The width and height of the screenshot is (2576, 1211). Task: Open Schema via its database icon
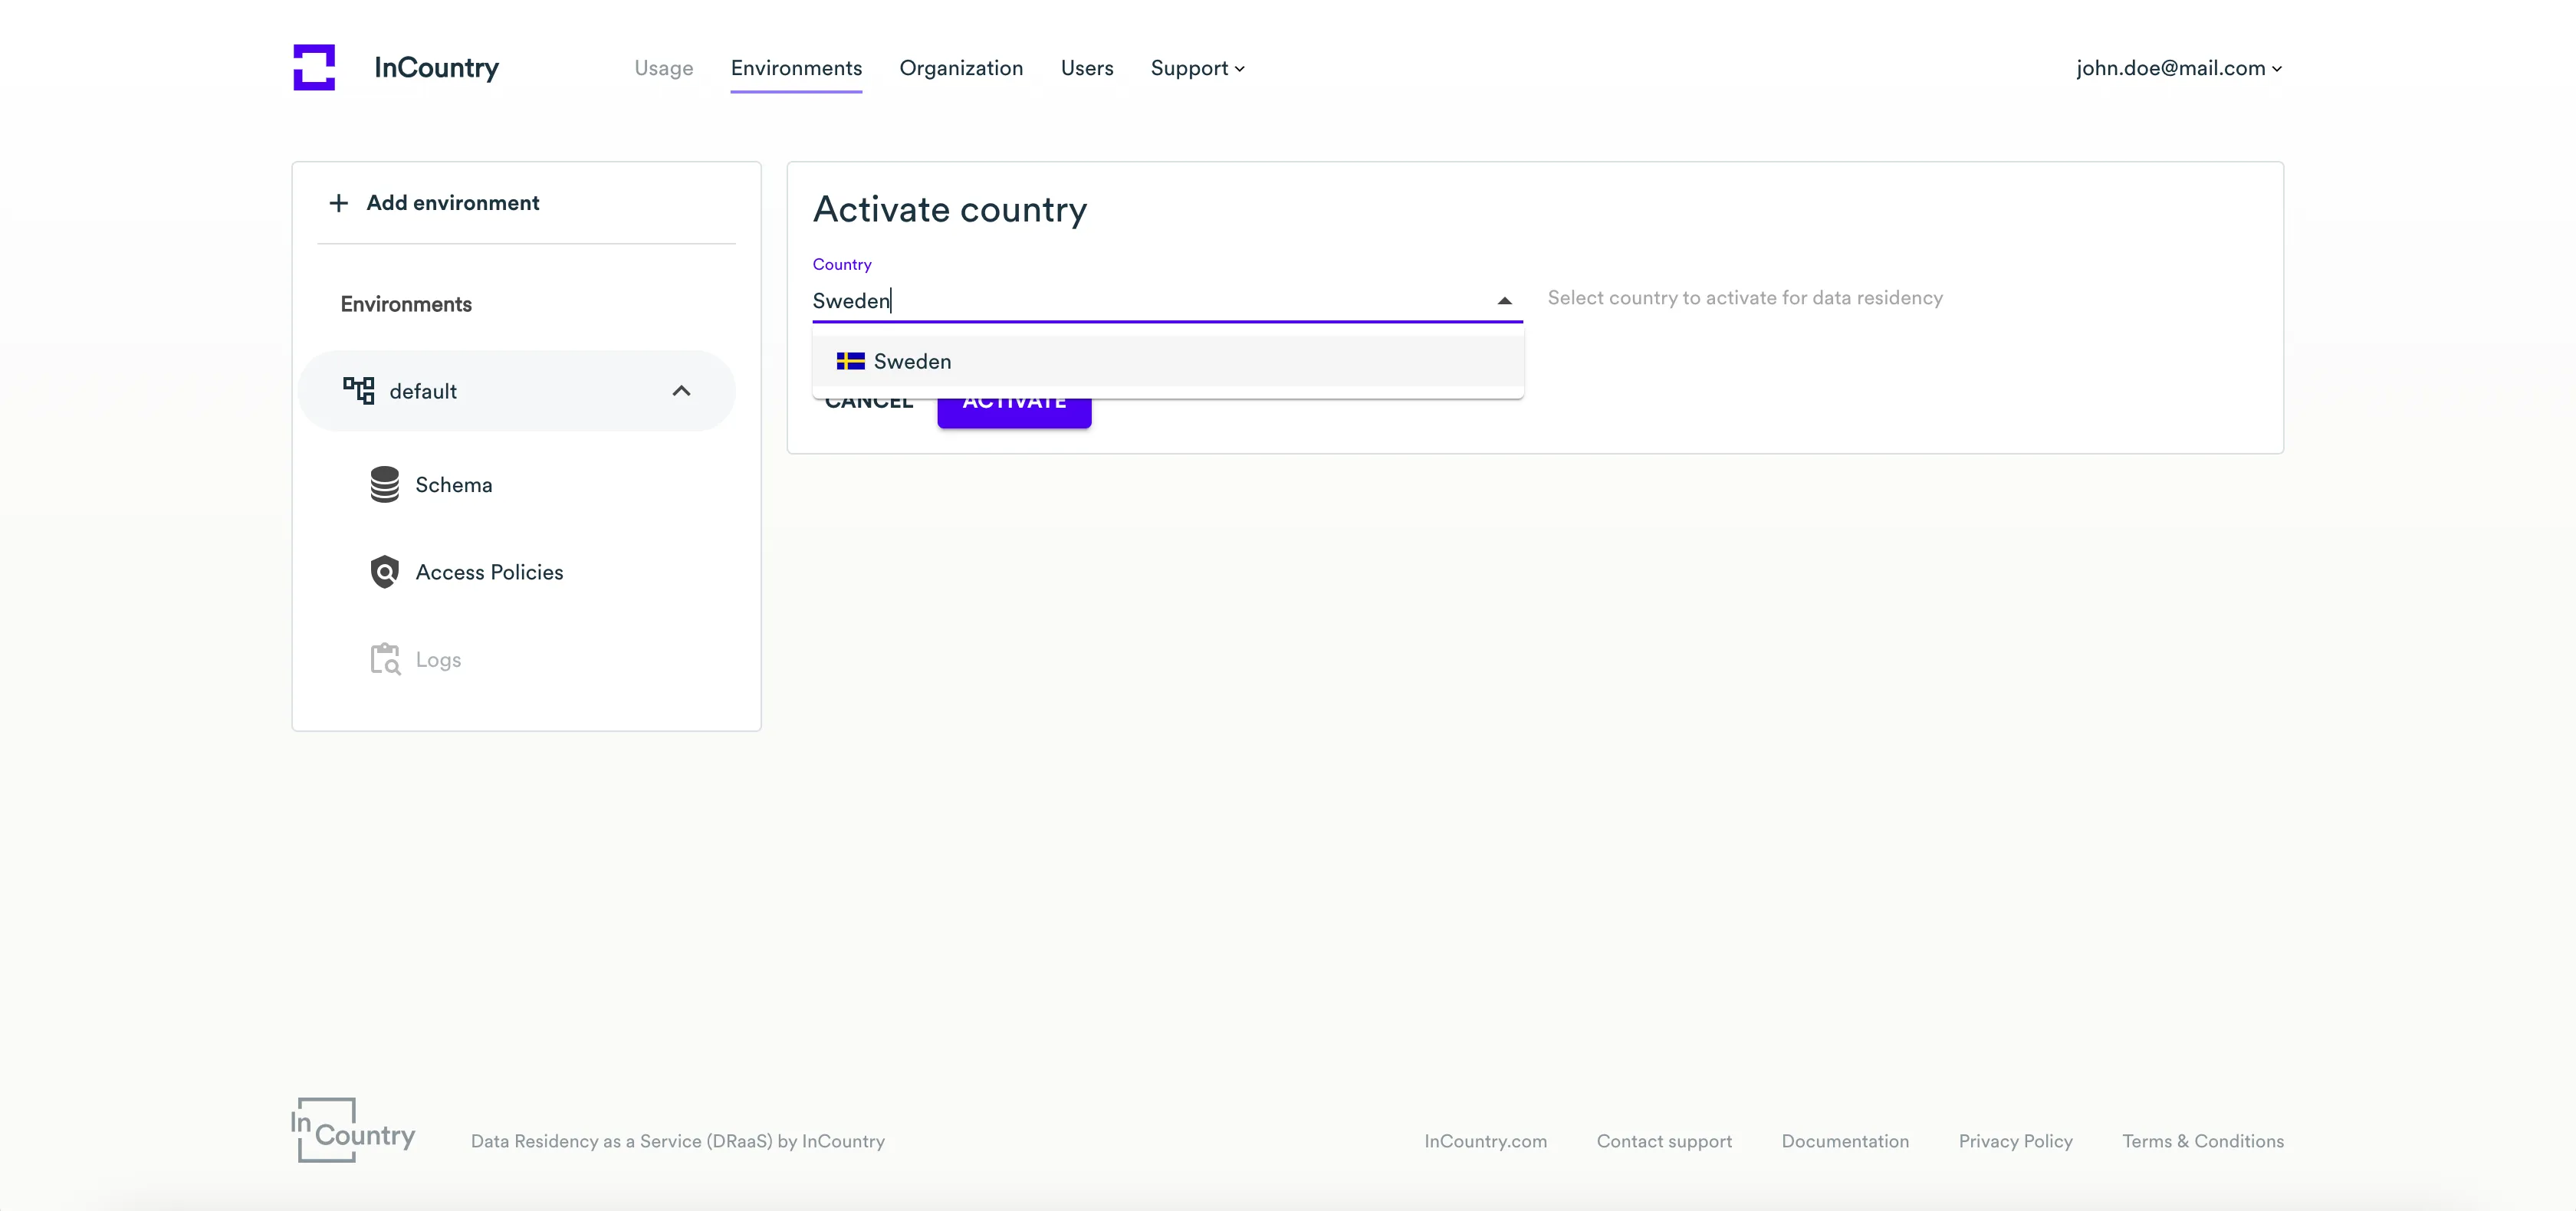point(384,485)
